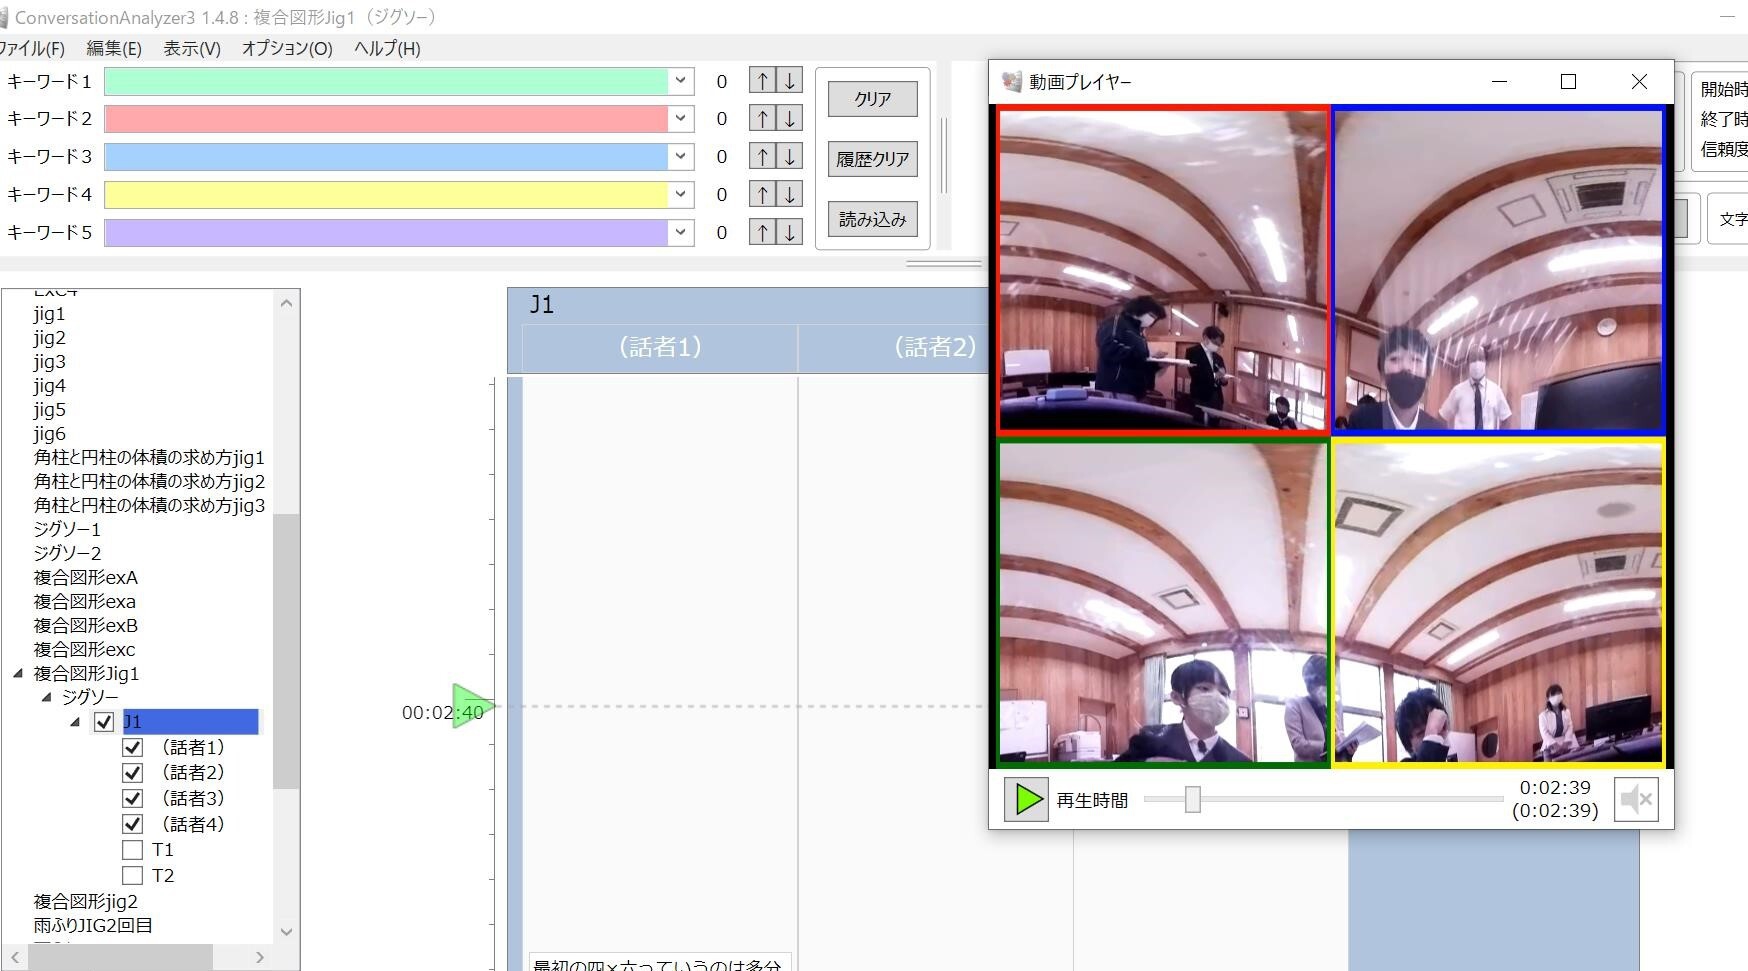The image size is (1748, 971).
Task: Click tree horizontal scroll right arrow
Action: point(260,957)
